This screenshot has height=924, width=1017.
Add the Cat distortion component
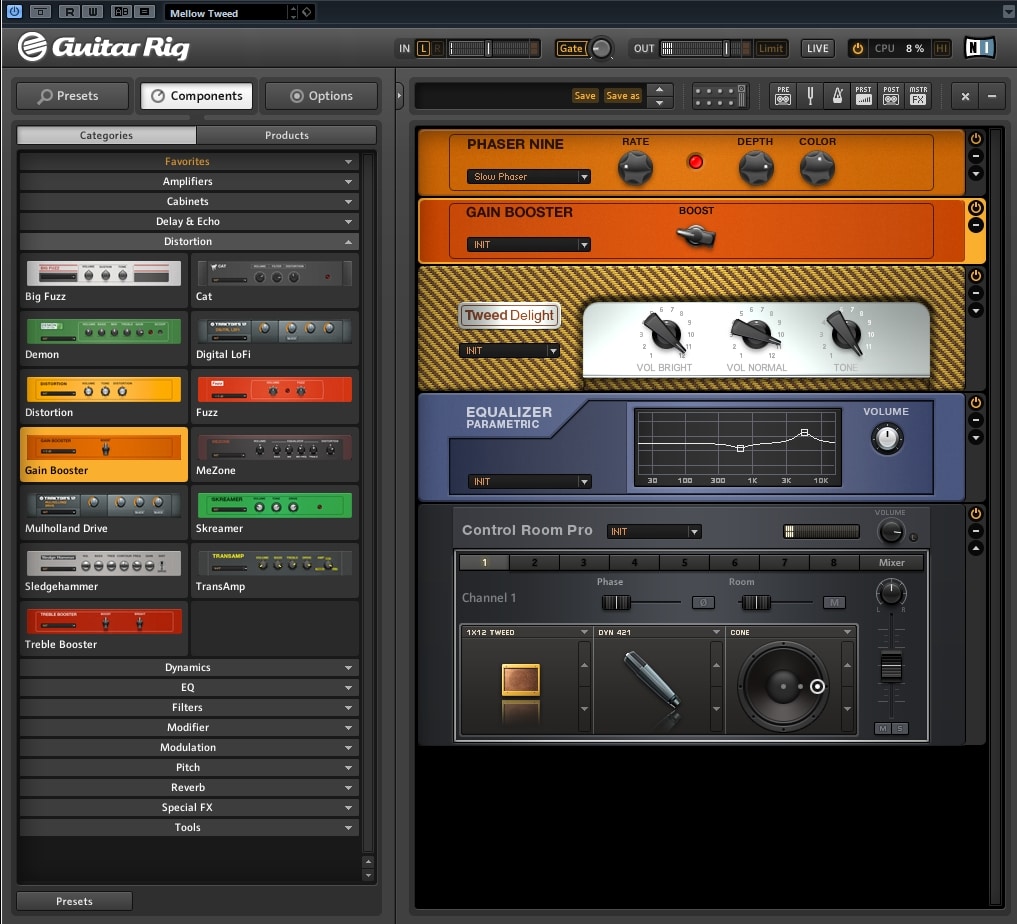274,281
